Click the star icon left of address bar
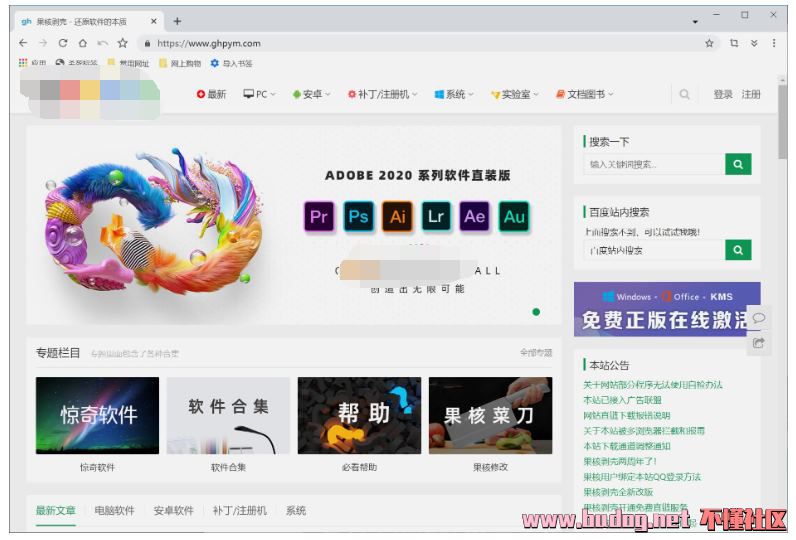This screenshot has height=540, width=796. 123,43
